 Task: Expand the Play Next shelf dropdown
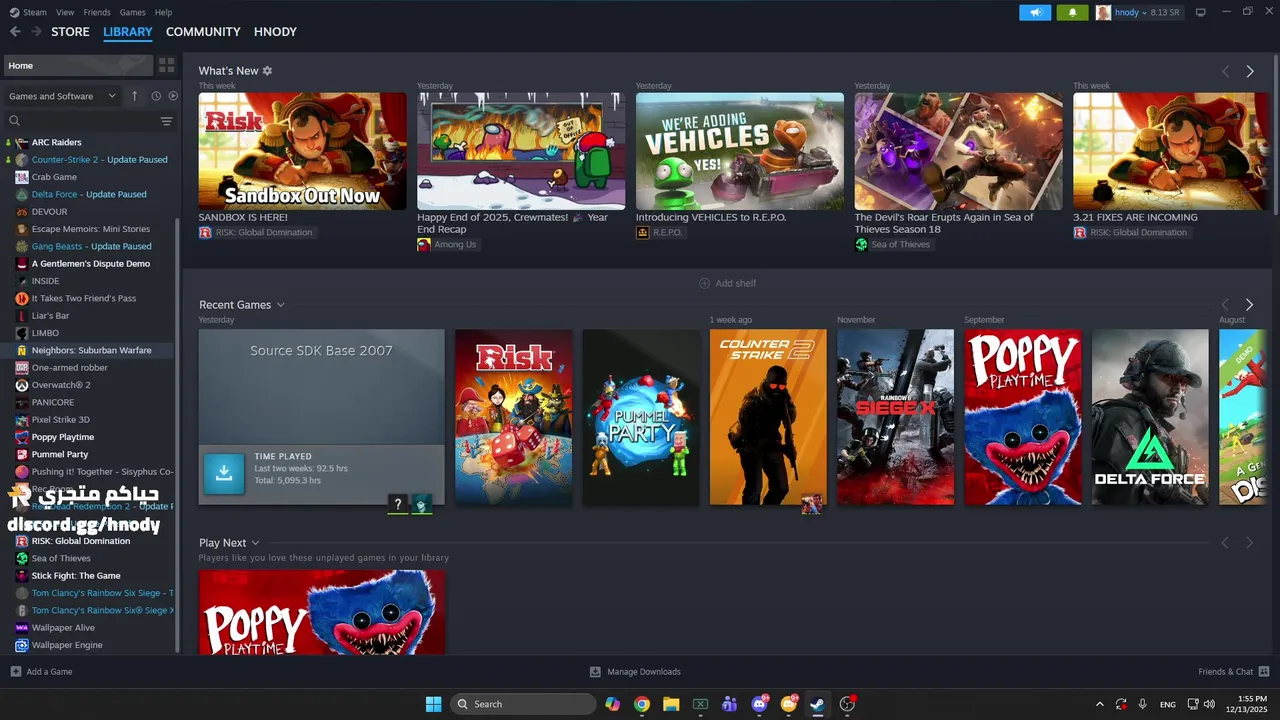256,543
